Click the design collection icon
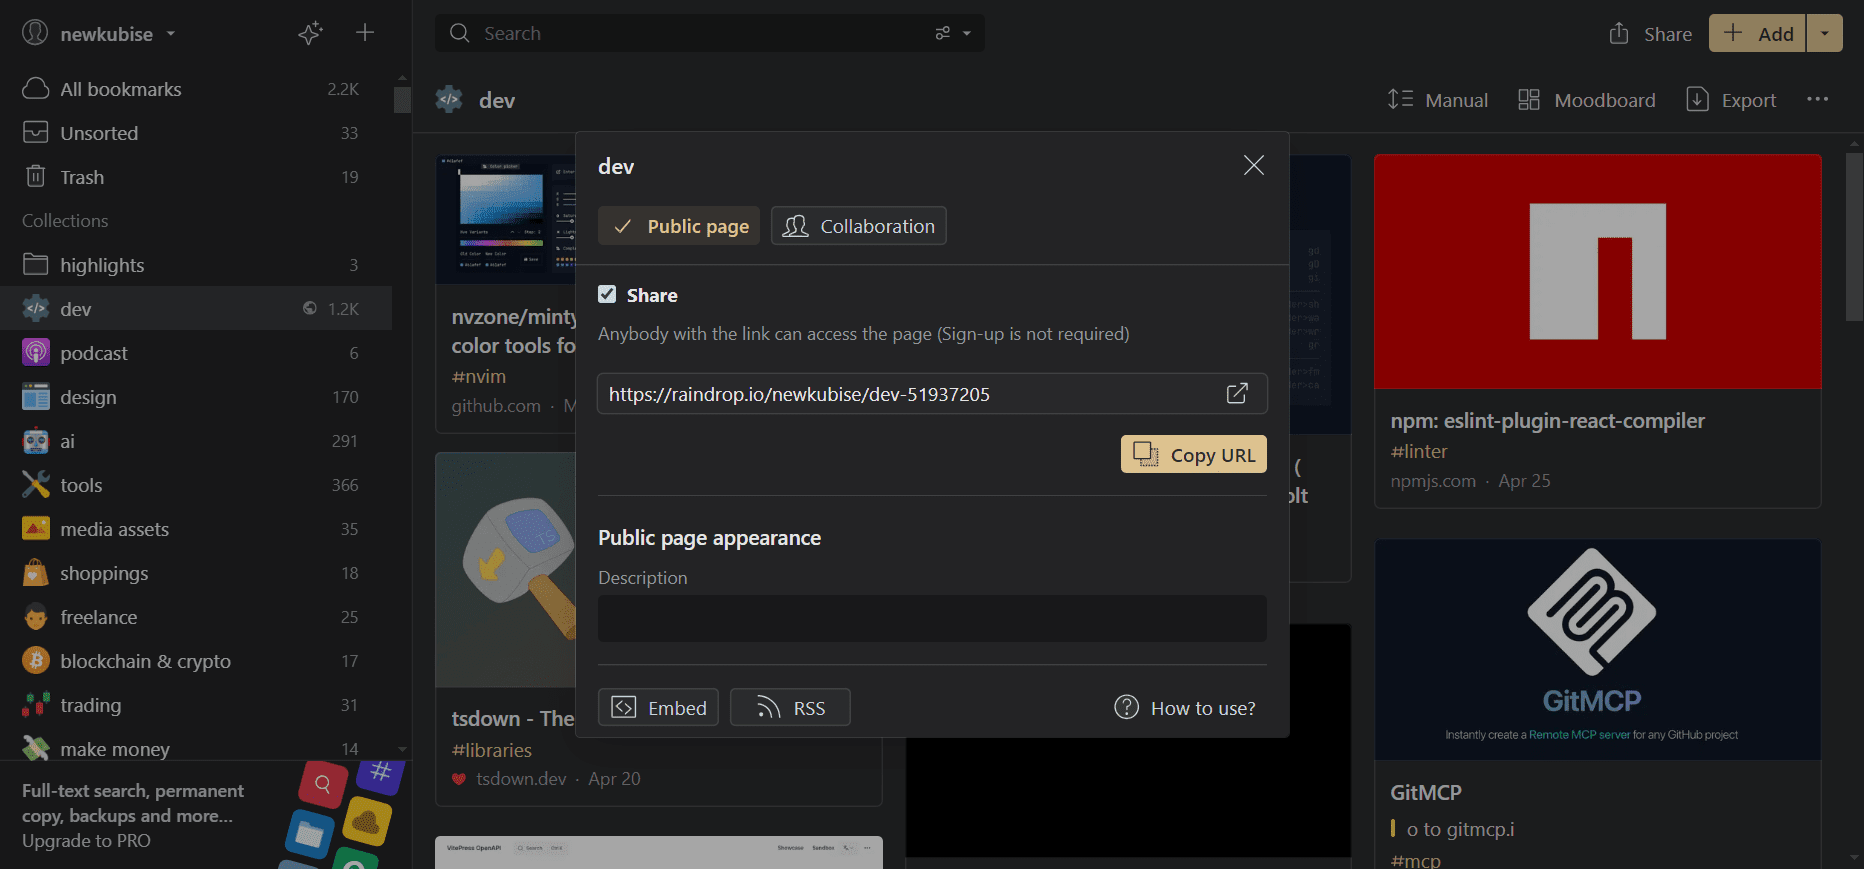Viewport: 1864px width, 869px height. (x=36, y=397)
